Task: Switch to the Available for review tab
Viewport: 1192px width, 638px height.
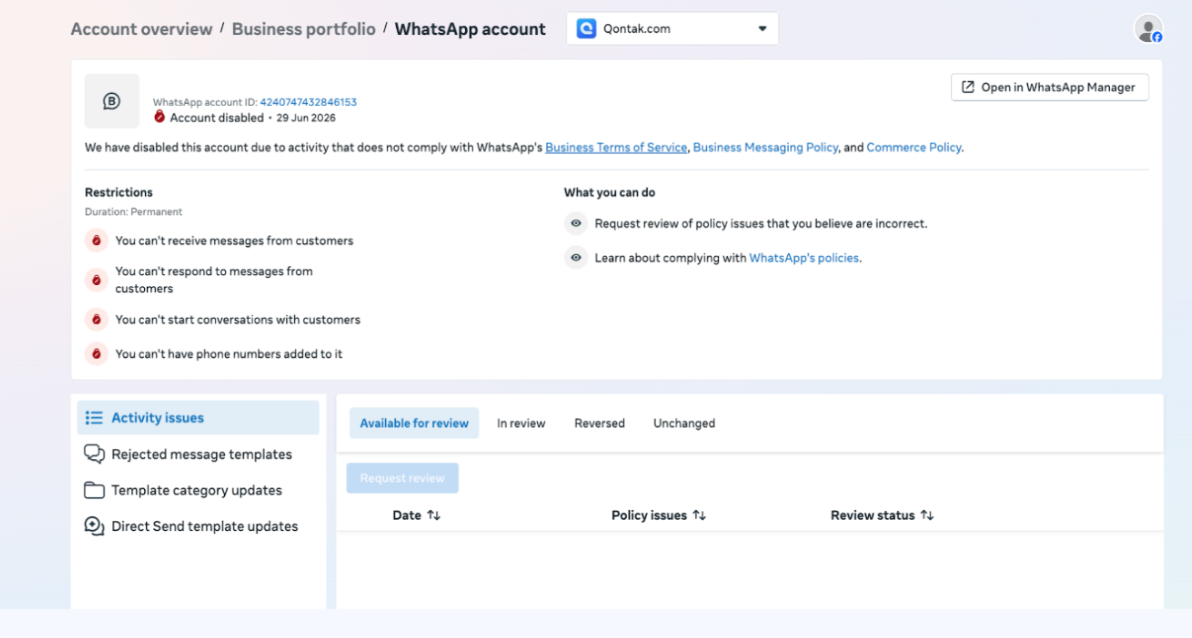Action: [x=414, y=424]
